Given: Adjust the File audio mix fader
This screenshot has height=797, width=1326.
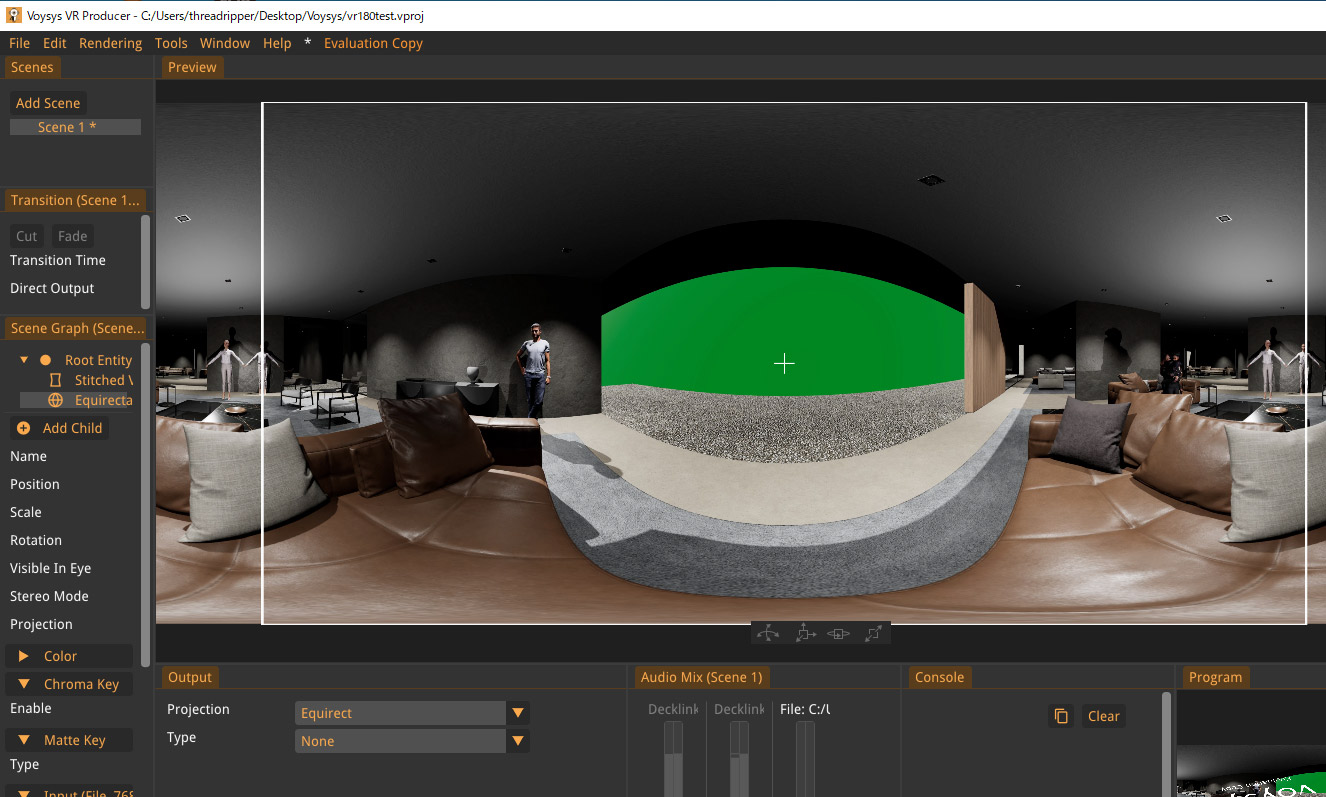Looking at the screenshot, I should [x=805, y=760].
